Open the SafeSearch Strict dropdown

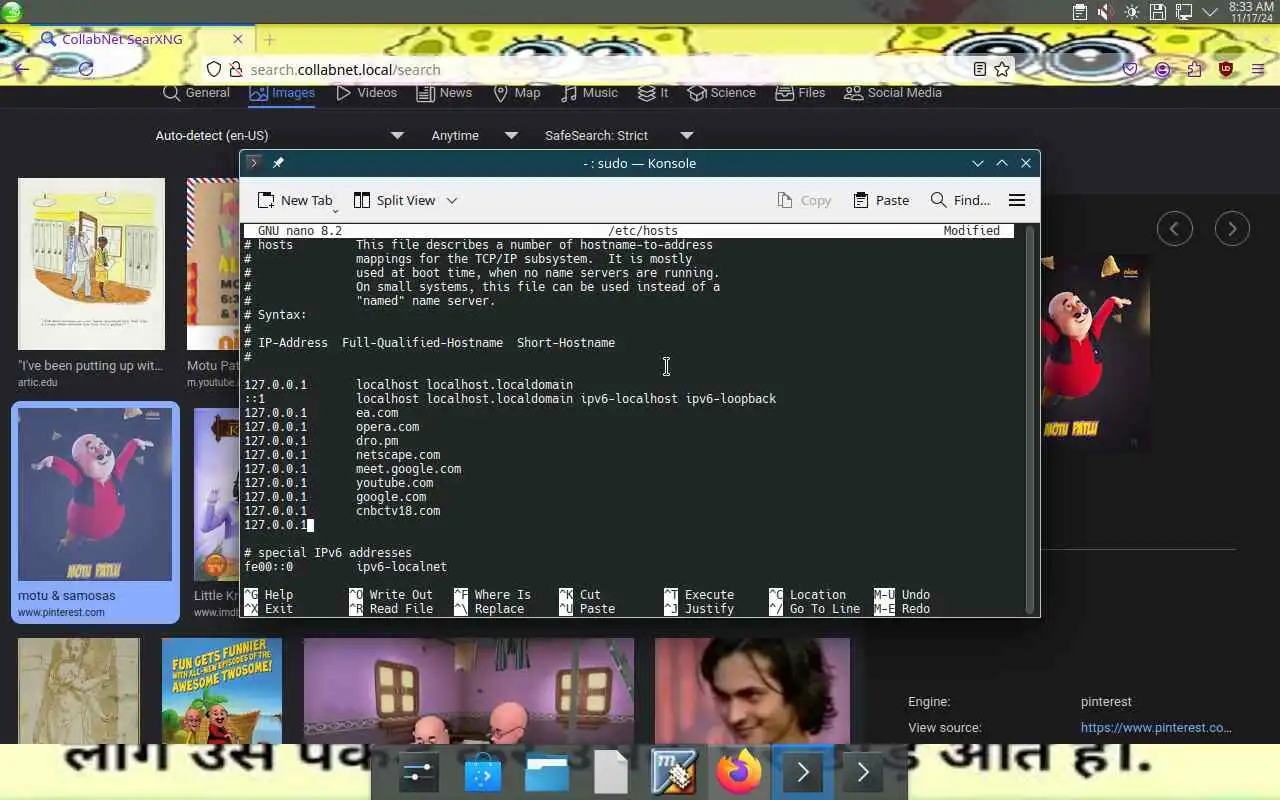(x=618, y=135)
